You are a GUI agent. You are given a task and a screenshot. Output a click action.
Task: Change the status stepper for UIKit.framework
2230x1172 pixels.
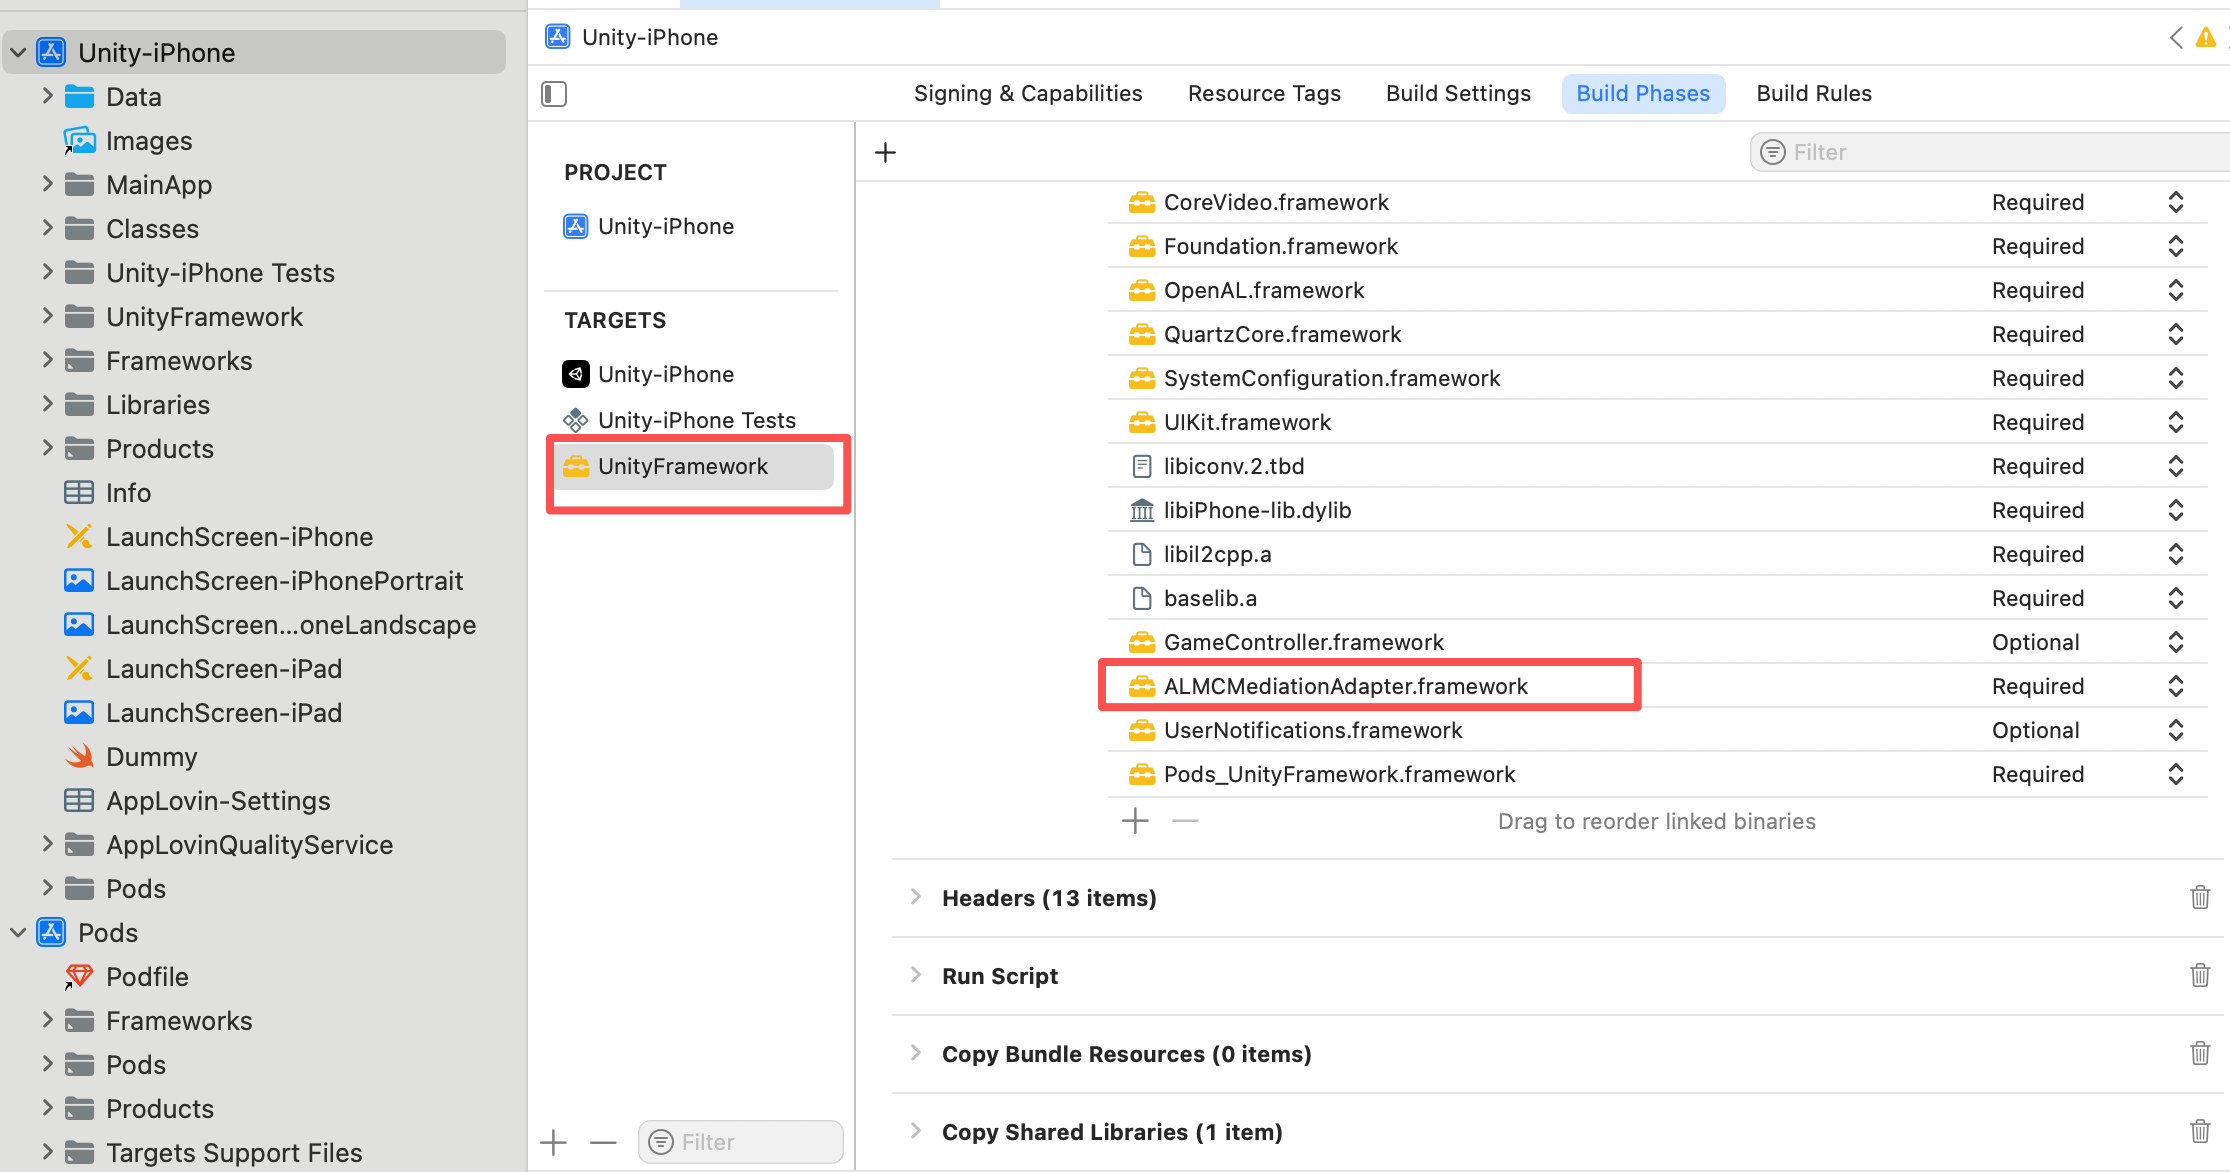(2175, 422)
